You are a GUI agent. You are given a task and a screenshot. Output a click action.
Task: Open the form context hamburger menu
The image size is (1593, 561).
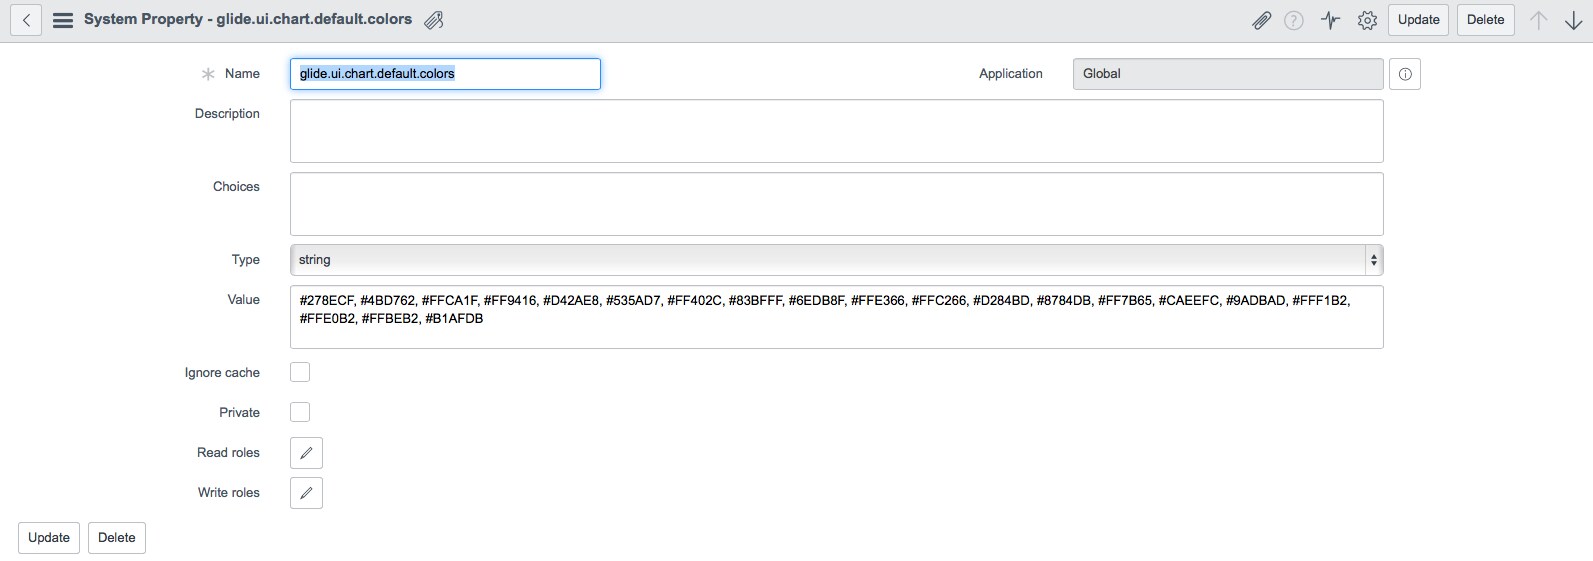62,20
